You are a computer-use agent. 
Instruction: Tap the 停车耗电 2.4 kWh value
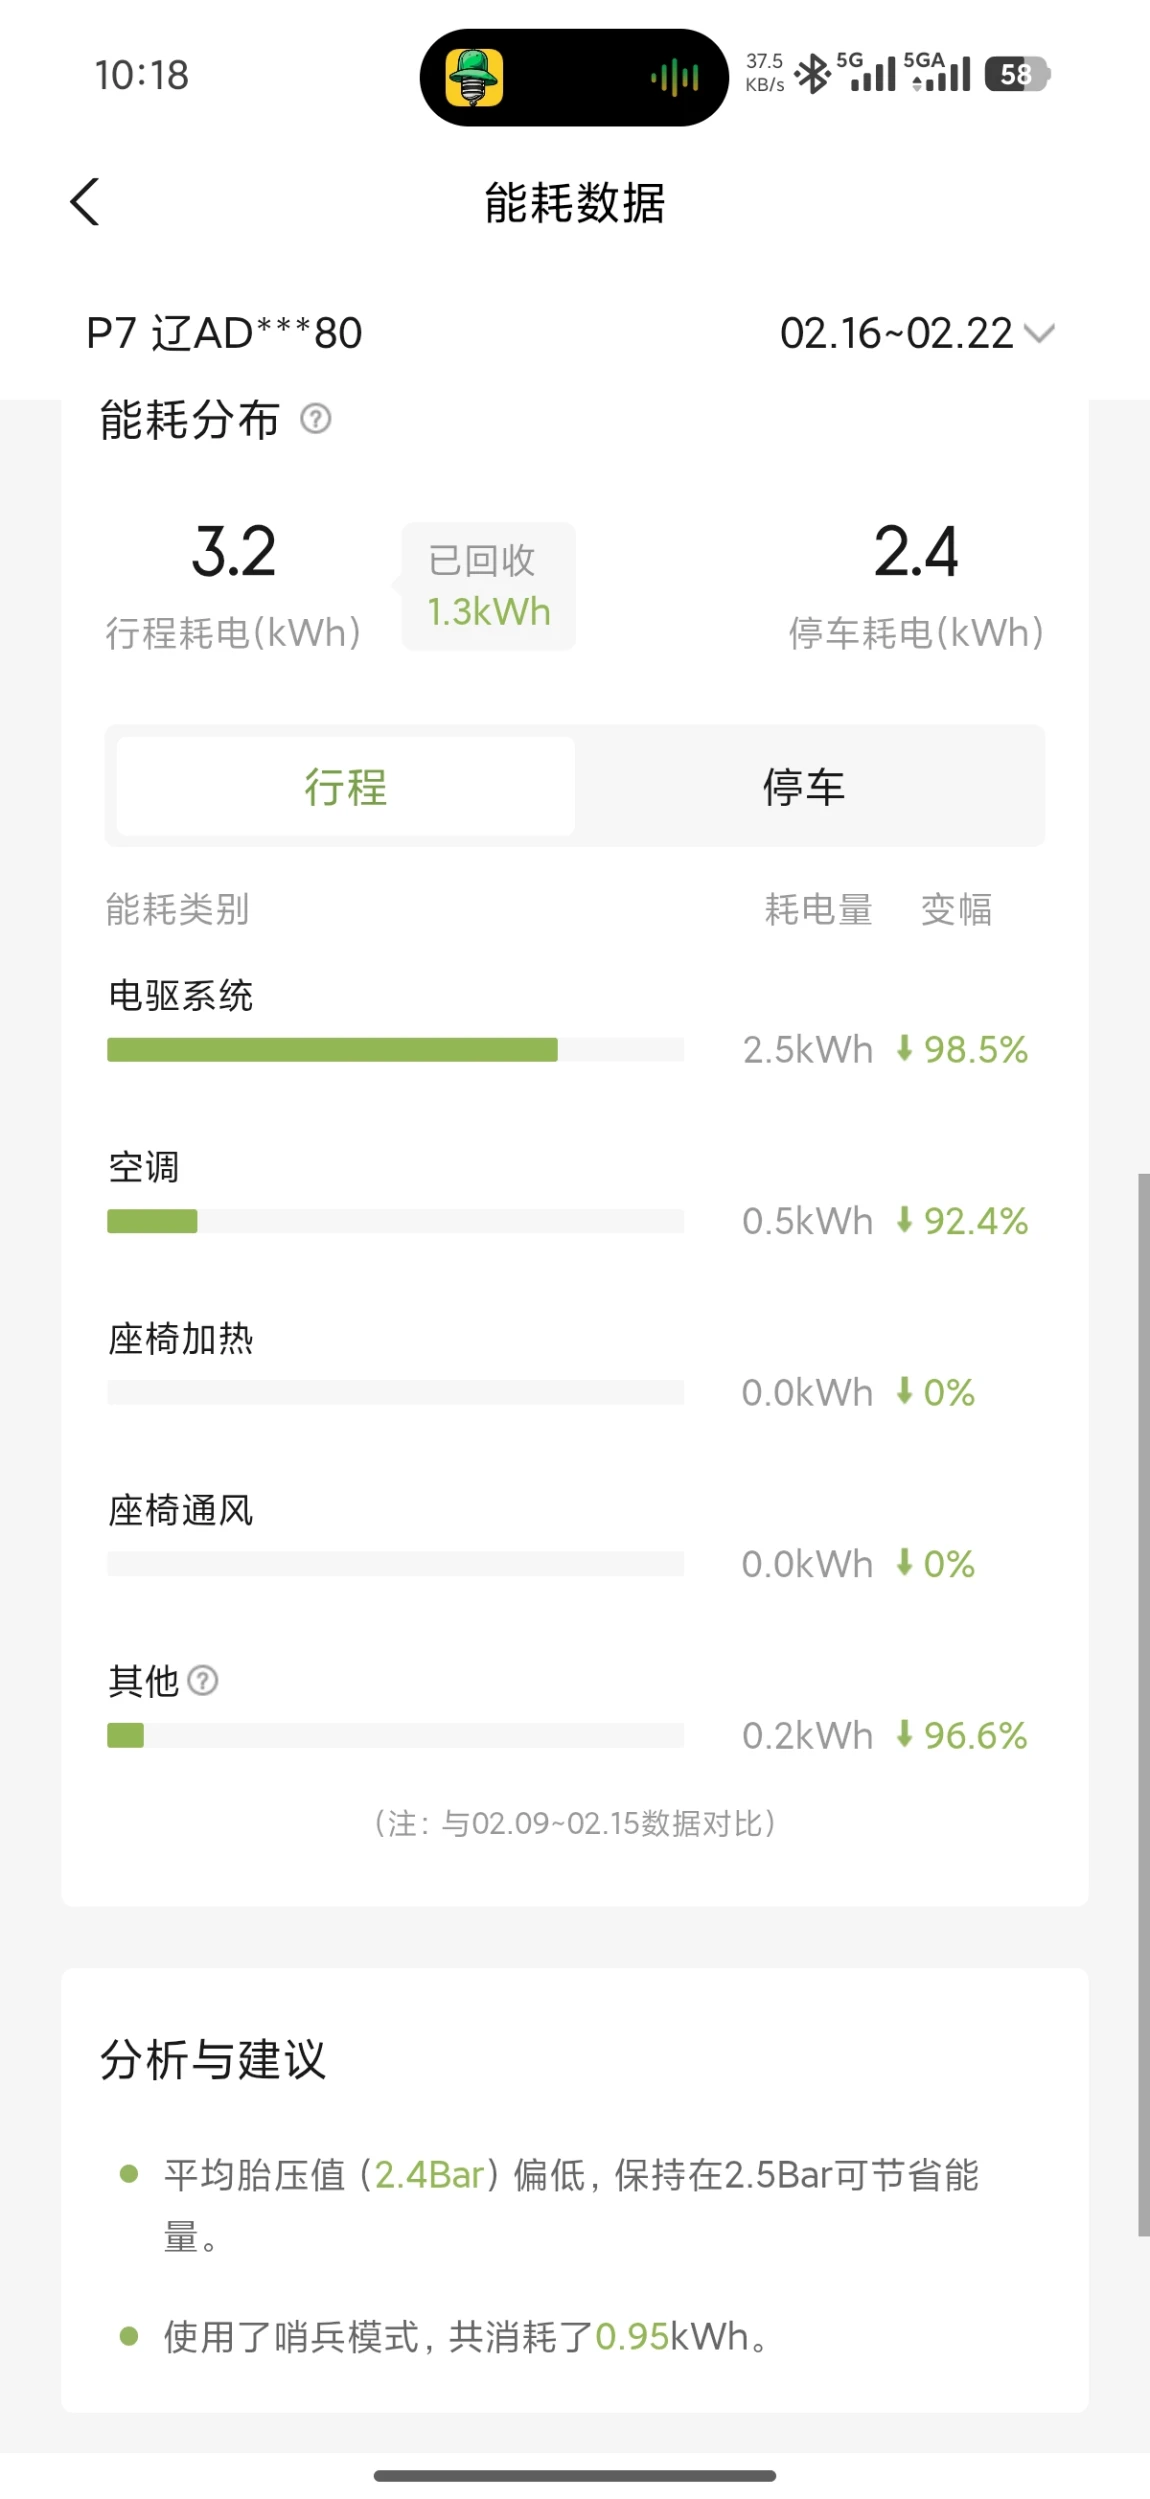[x=916, y=551]
